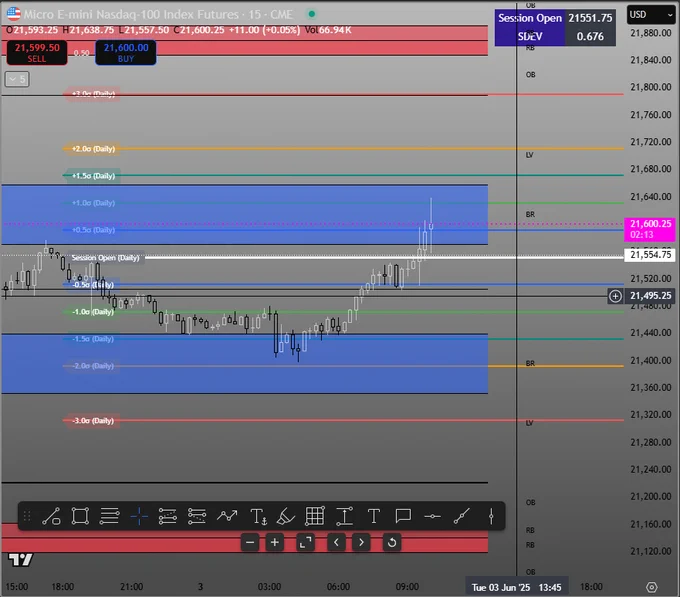Image resolution: width=680 pixels, height=597 pixels.
Task: Select the Session Open (Daily) label
Action: [x=105, y=258]
